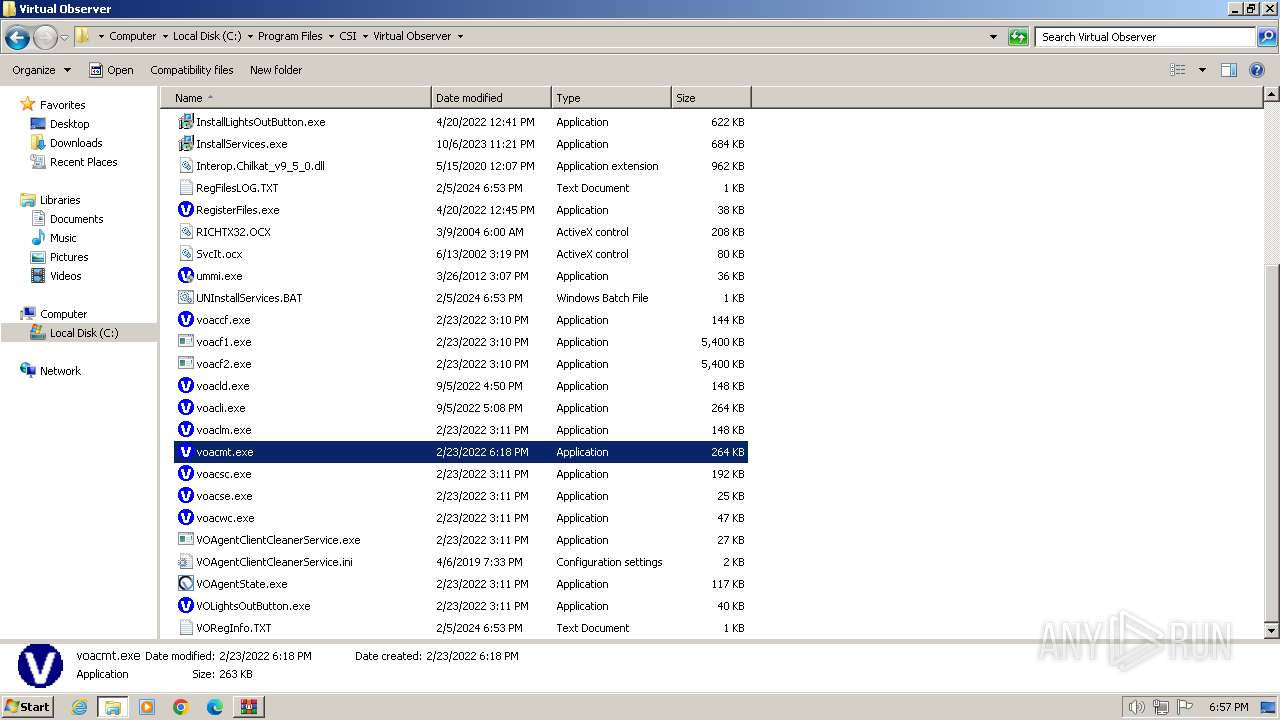Click the voacf1.exe icon
This screenshot has height=720, width=1280.
coord(185,342)
